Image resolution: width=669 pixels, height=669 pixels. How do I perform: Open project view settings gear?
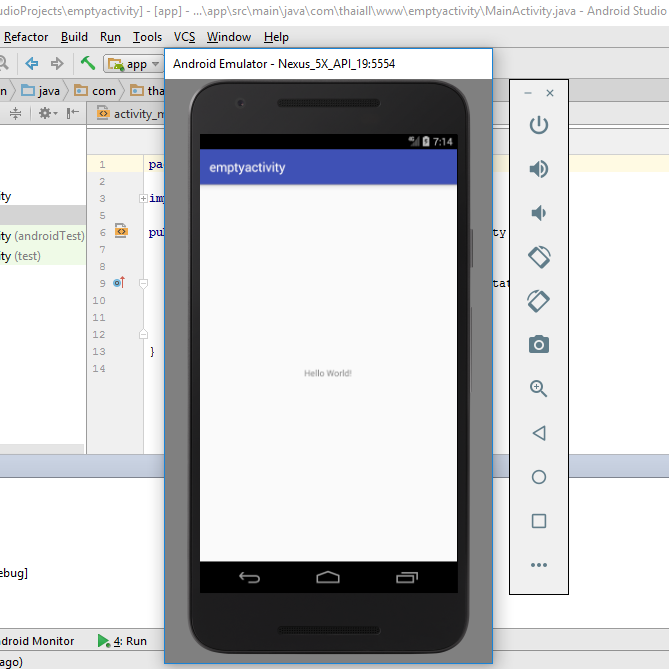(x=48, y=113)
